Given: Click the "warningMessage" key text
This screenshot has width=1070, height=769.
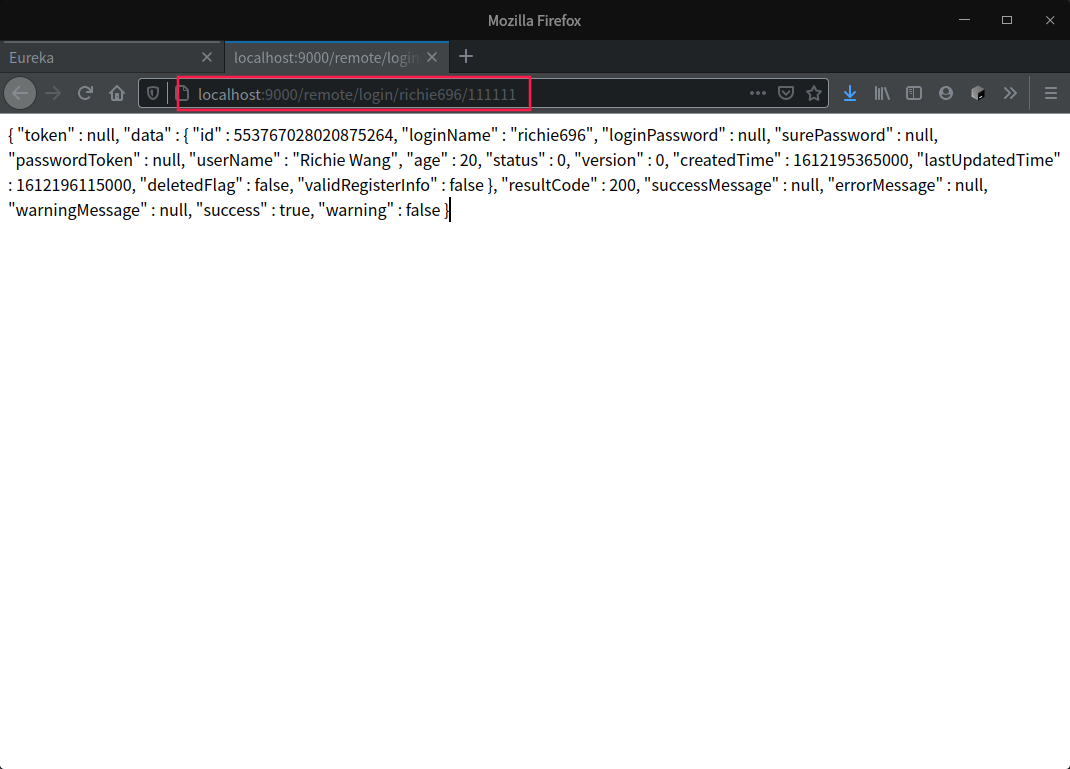Looking at the screenshot, I should pos(78,211).
